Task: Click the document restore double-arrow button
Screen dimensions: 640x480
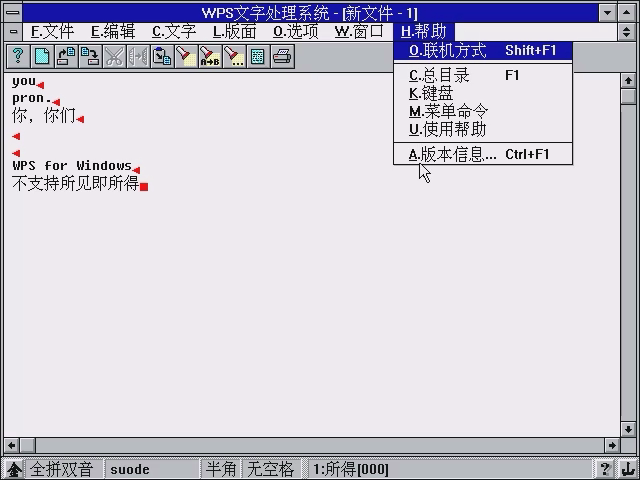Action: [x=627, y=32]
